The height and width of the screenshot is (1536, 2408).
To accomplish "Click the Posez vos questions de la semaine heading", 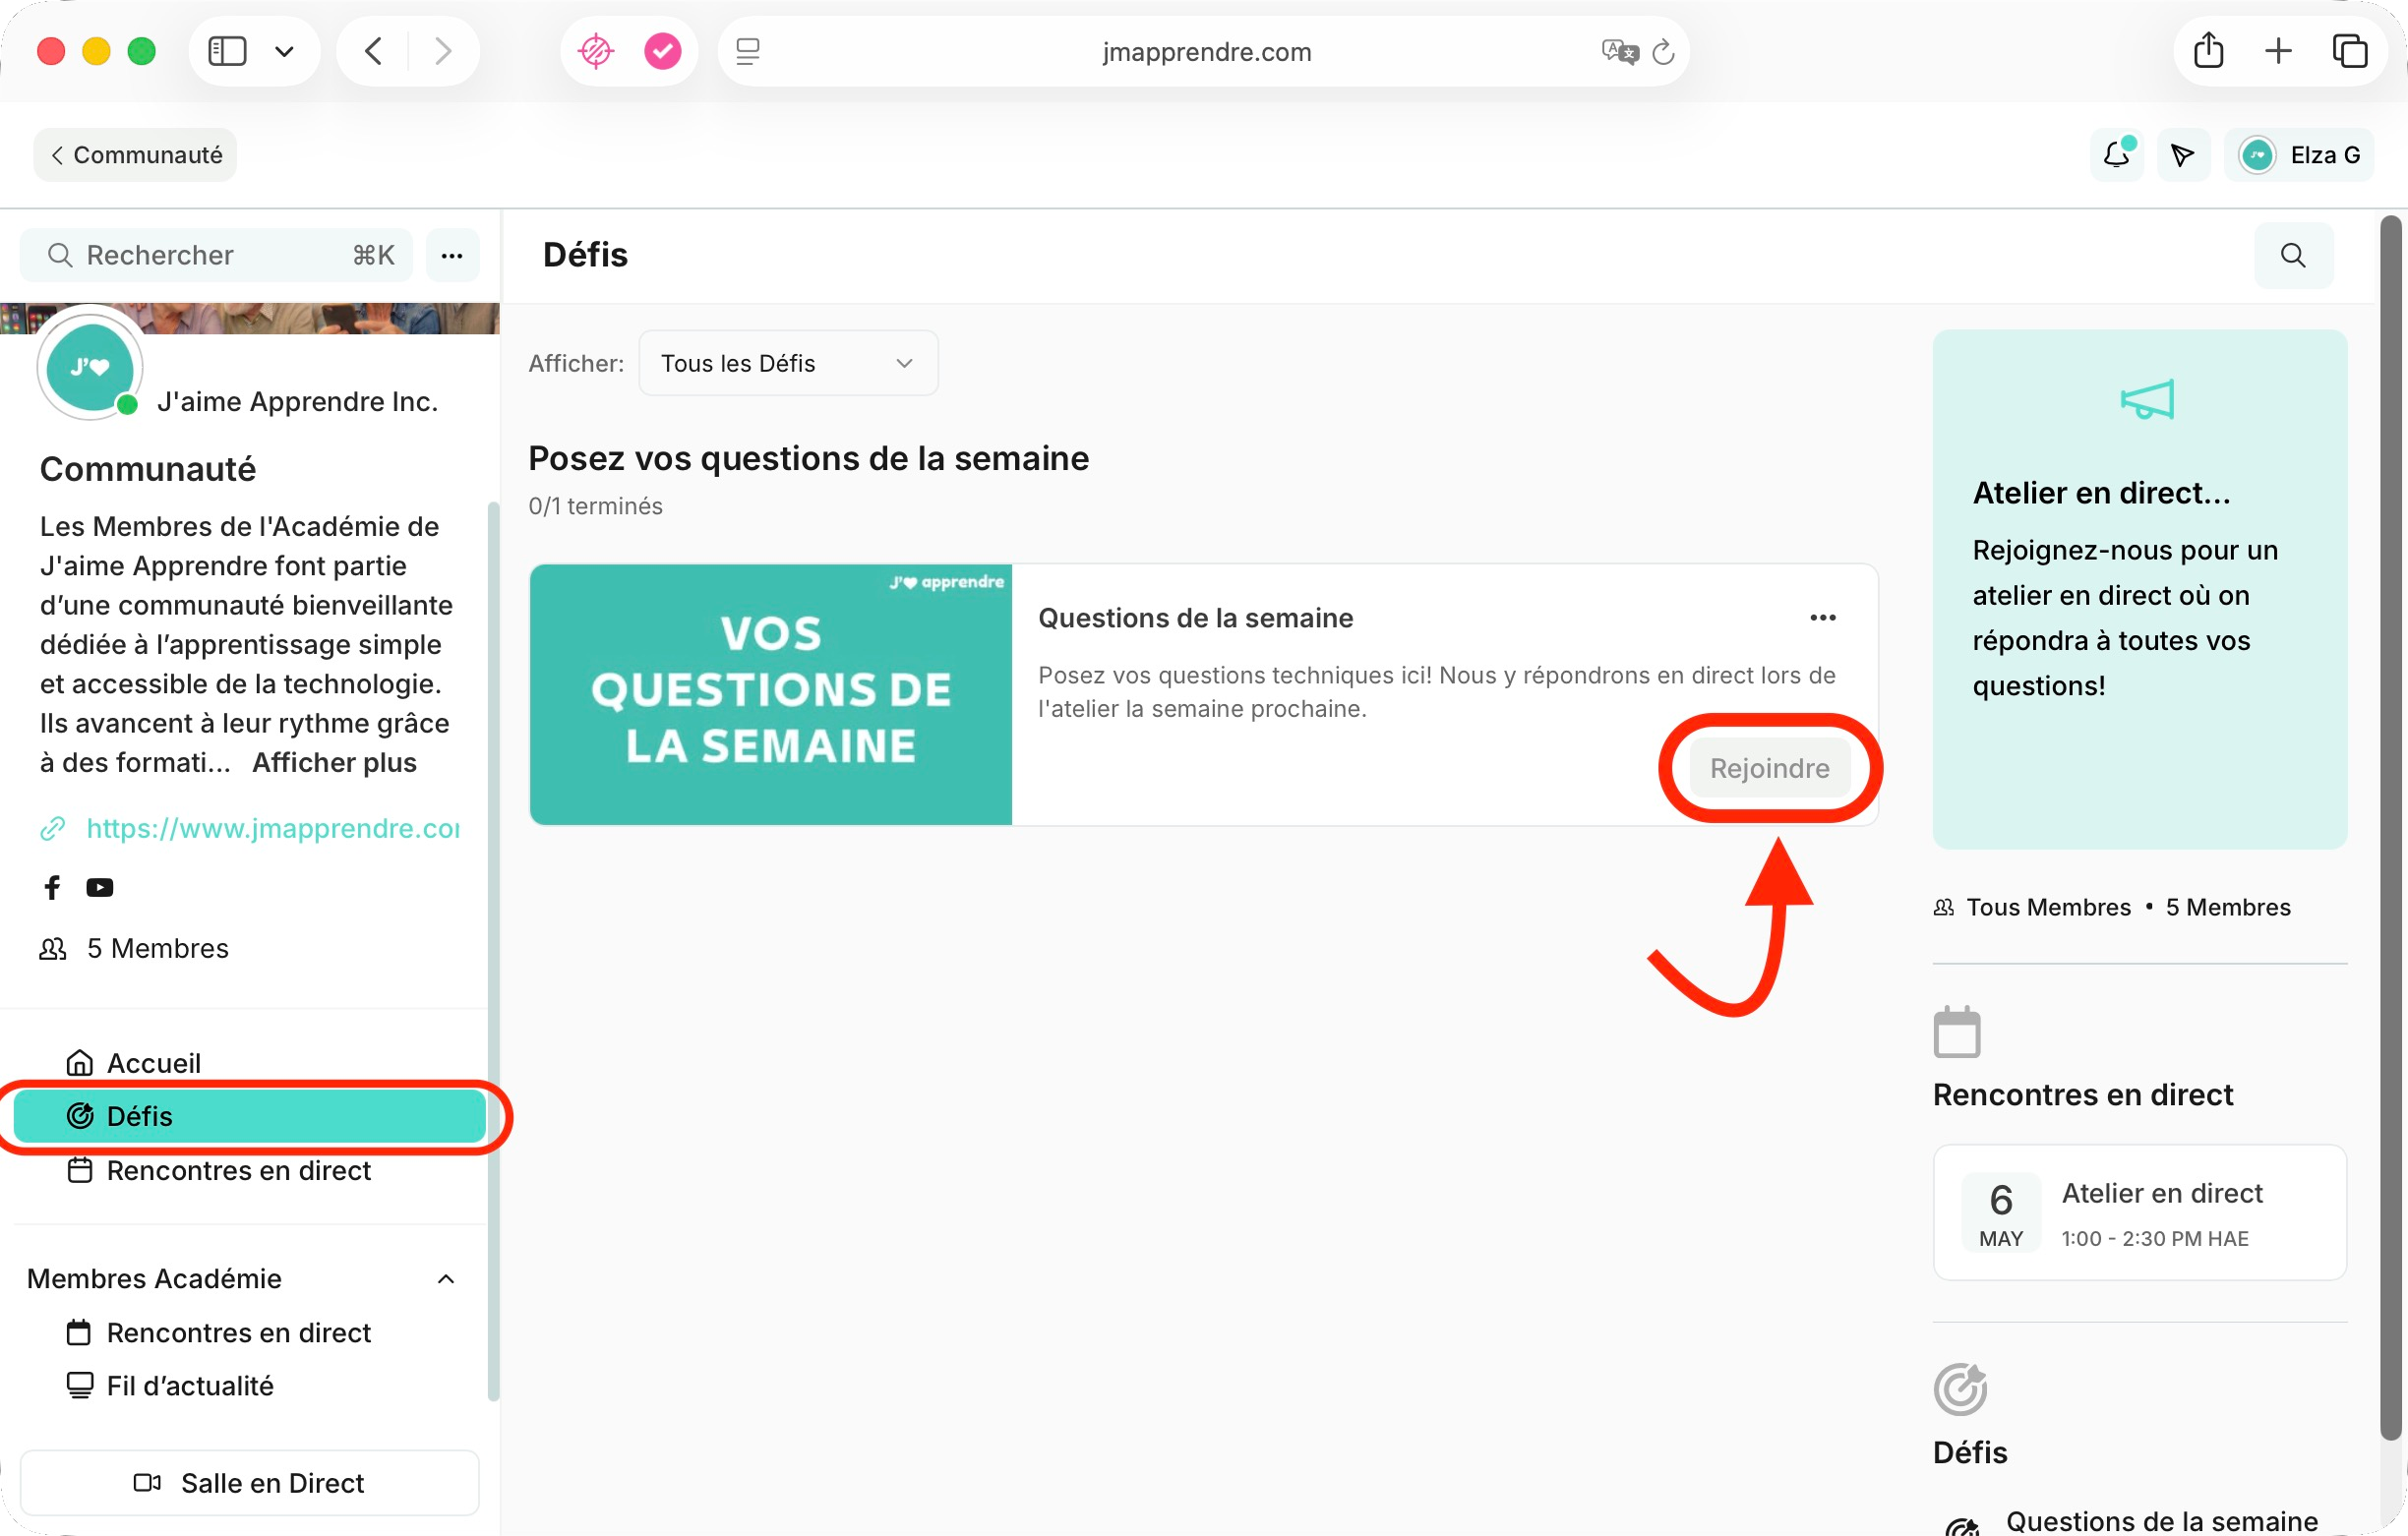I will coord(808,458).
